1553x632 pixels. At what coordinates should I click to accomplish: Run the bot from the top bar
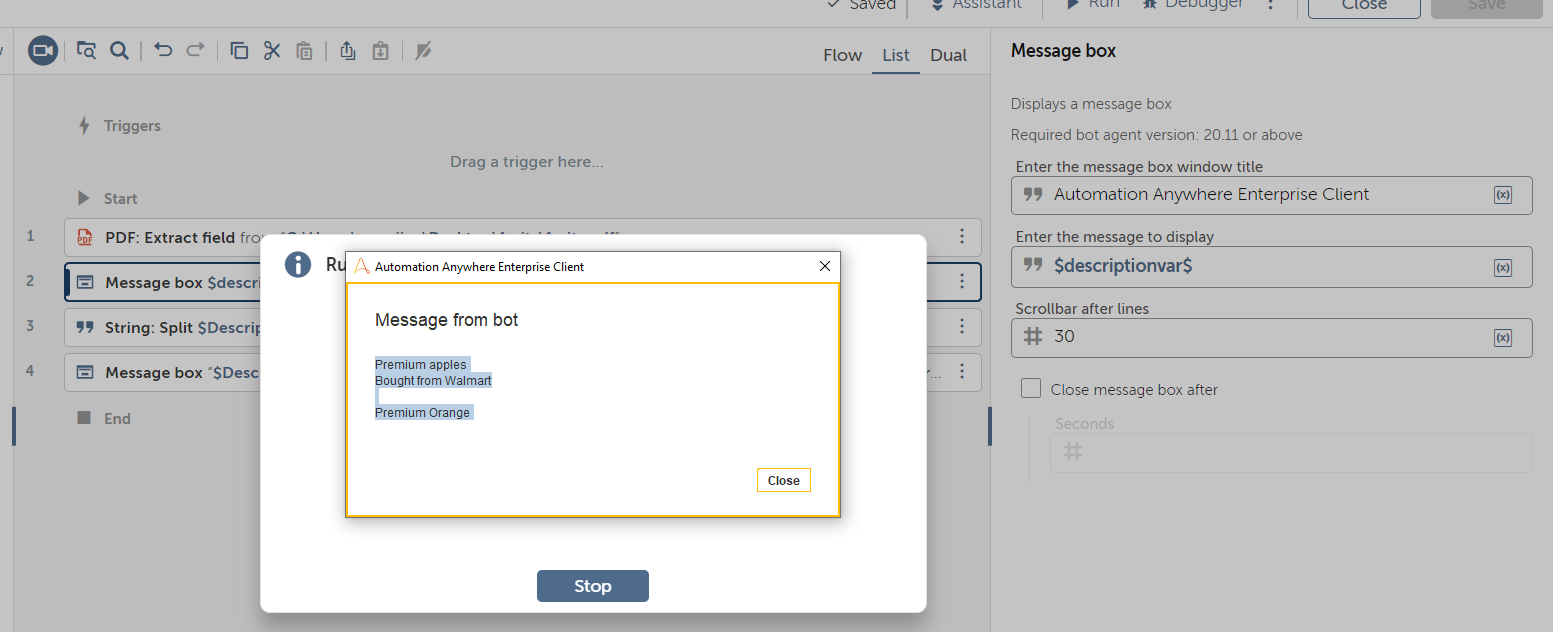point(1092,5)
